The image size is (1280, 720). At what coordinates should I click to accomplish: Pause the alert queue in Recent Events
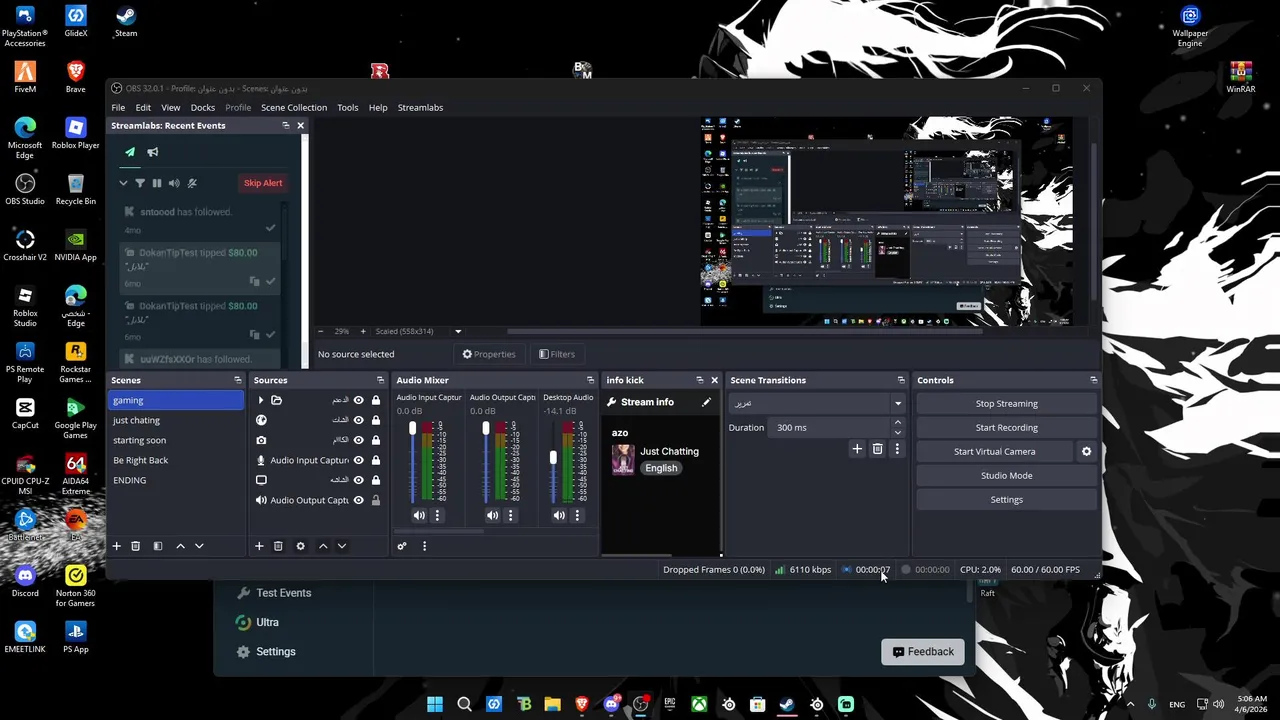[157, 183]
